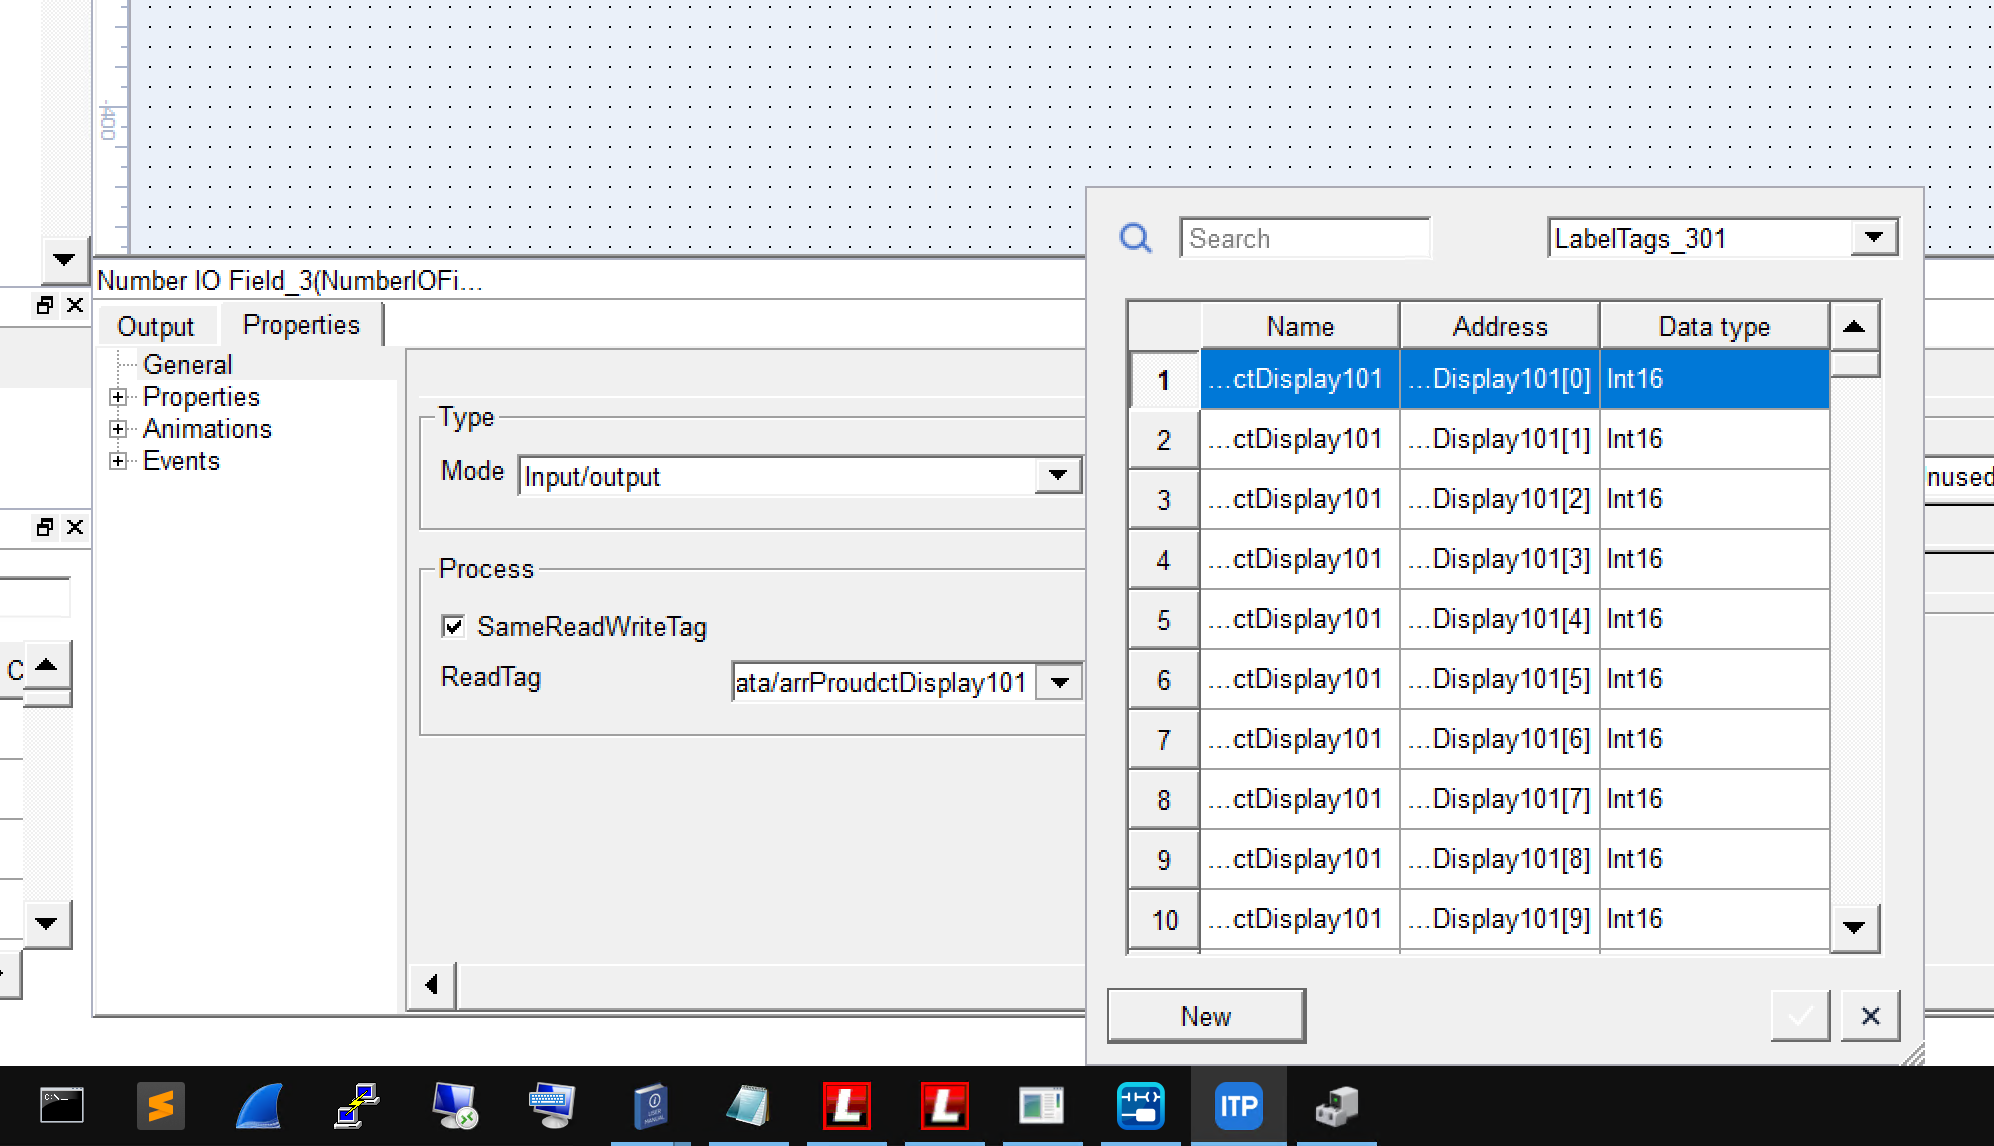Launch Command Prompt from the taskbar

pyautogui.click(x=62, y=1106)
